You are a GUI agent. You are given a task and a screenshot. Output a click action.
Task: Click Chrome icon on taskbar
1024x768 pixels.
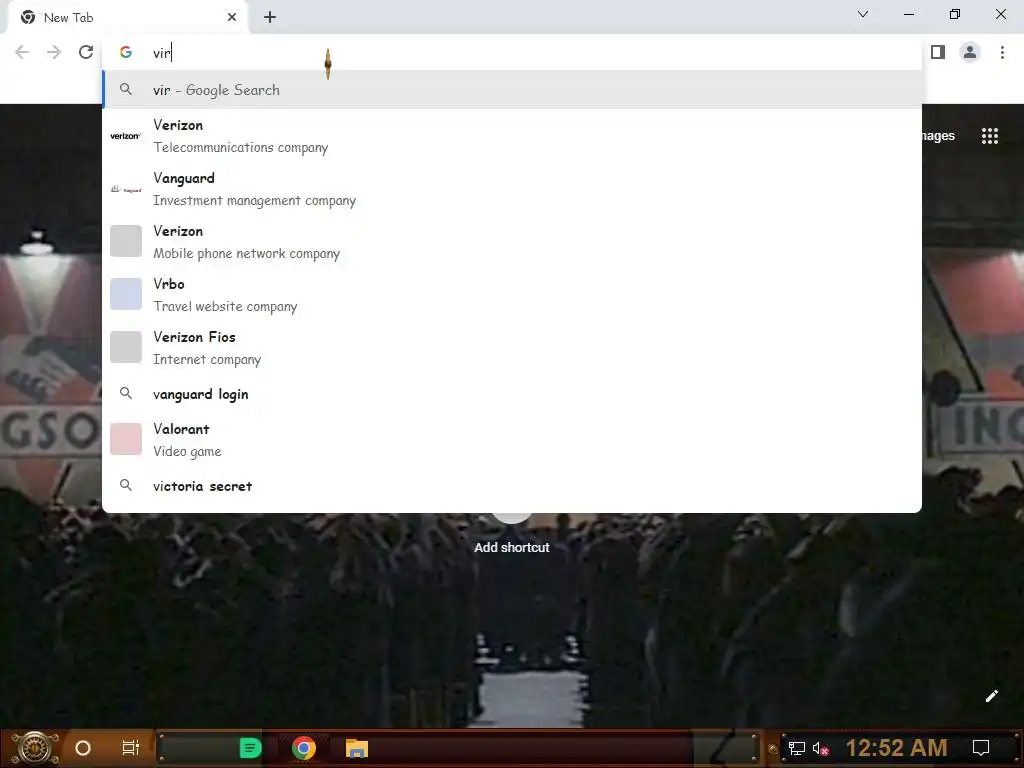click(x=303, y=748)
